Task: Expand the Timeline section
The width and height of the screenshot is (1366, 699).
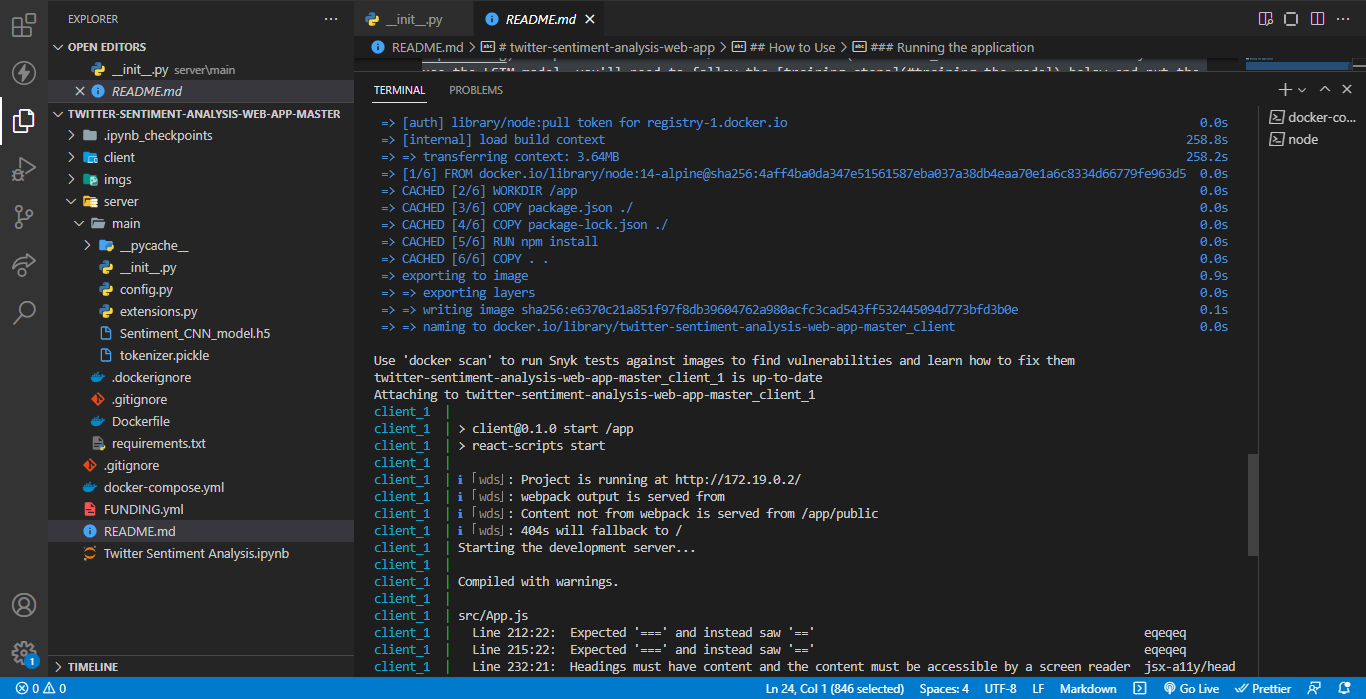Action: click(200, 666)
